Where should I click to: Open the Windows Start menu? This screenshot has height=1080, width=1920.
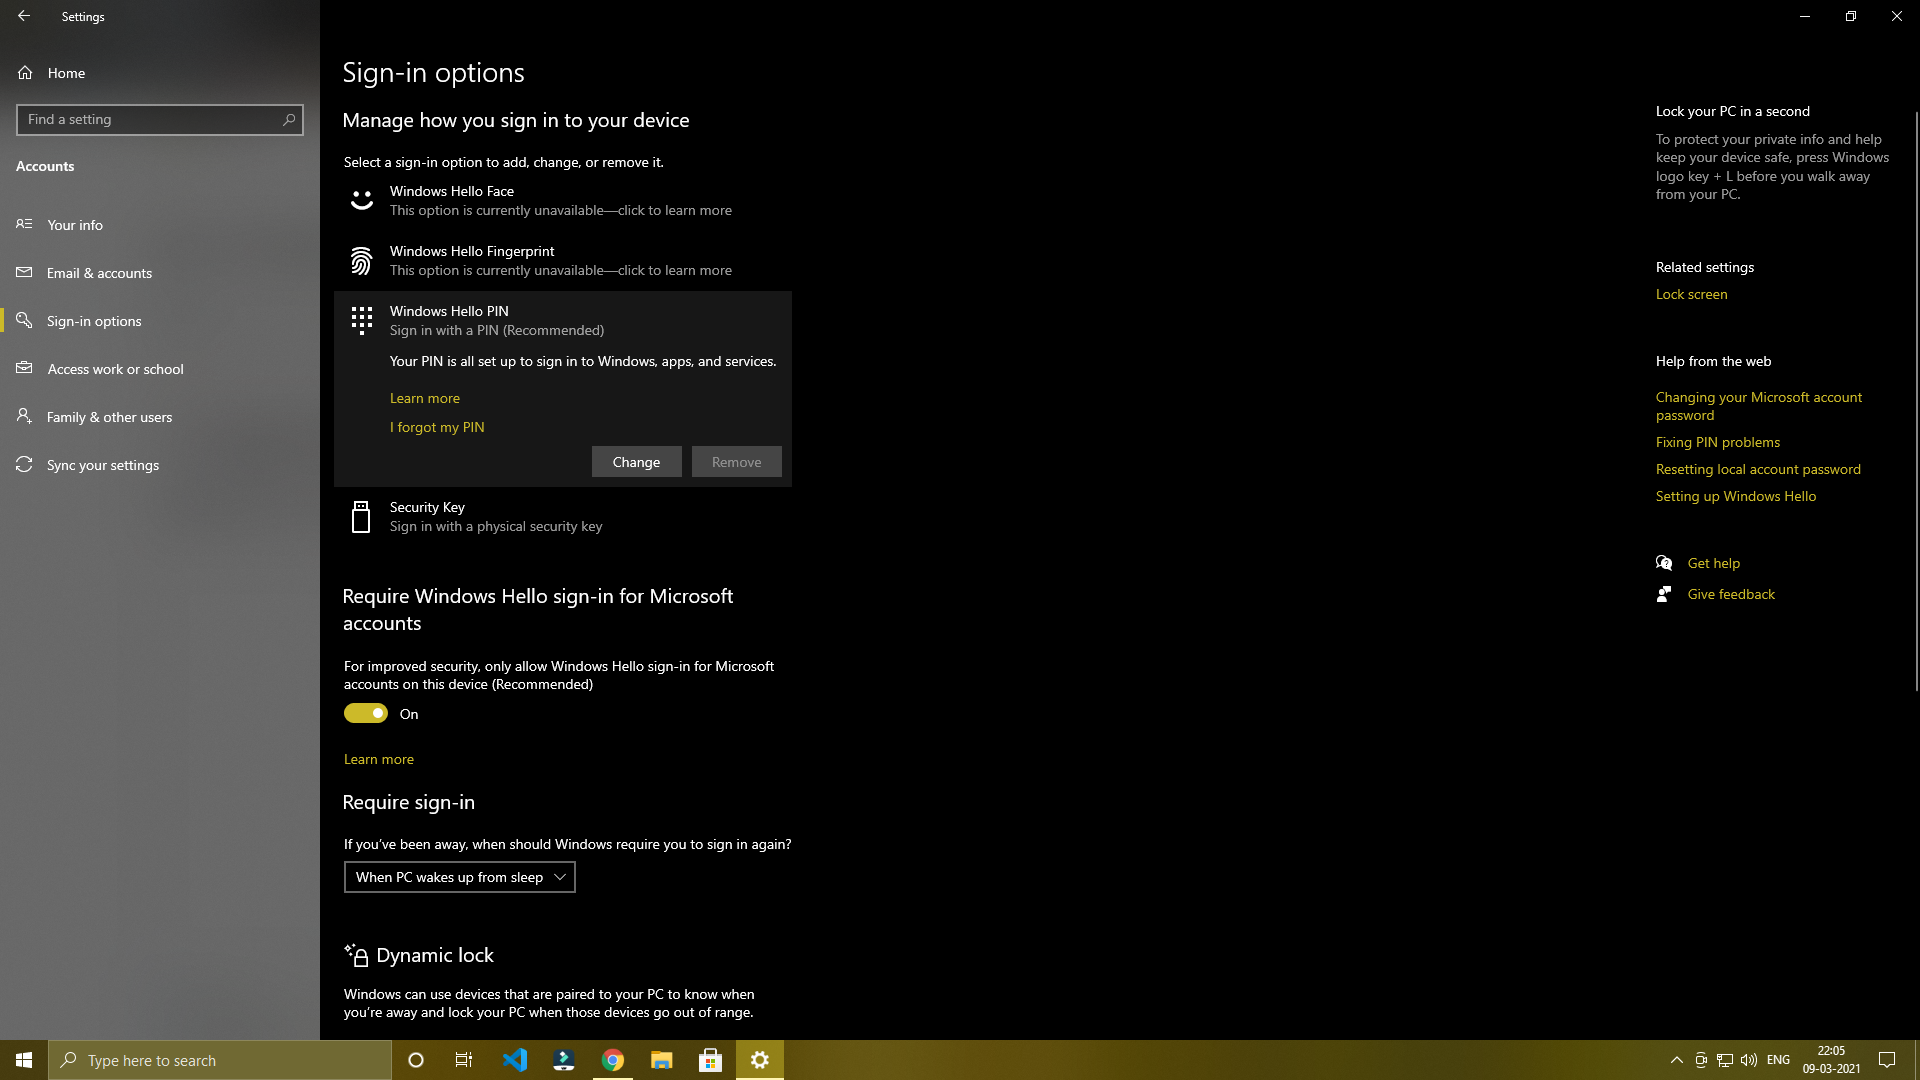[24, 1060]
